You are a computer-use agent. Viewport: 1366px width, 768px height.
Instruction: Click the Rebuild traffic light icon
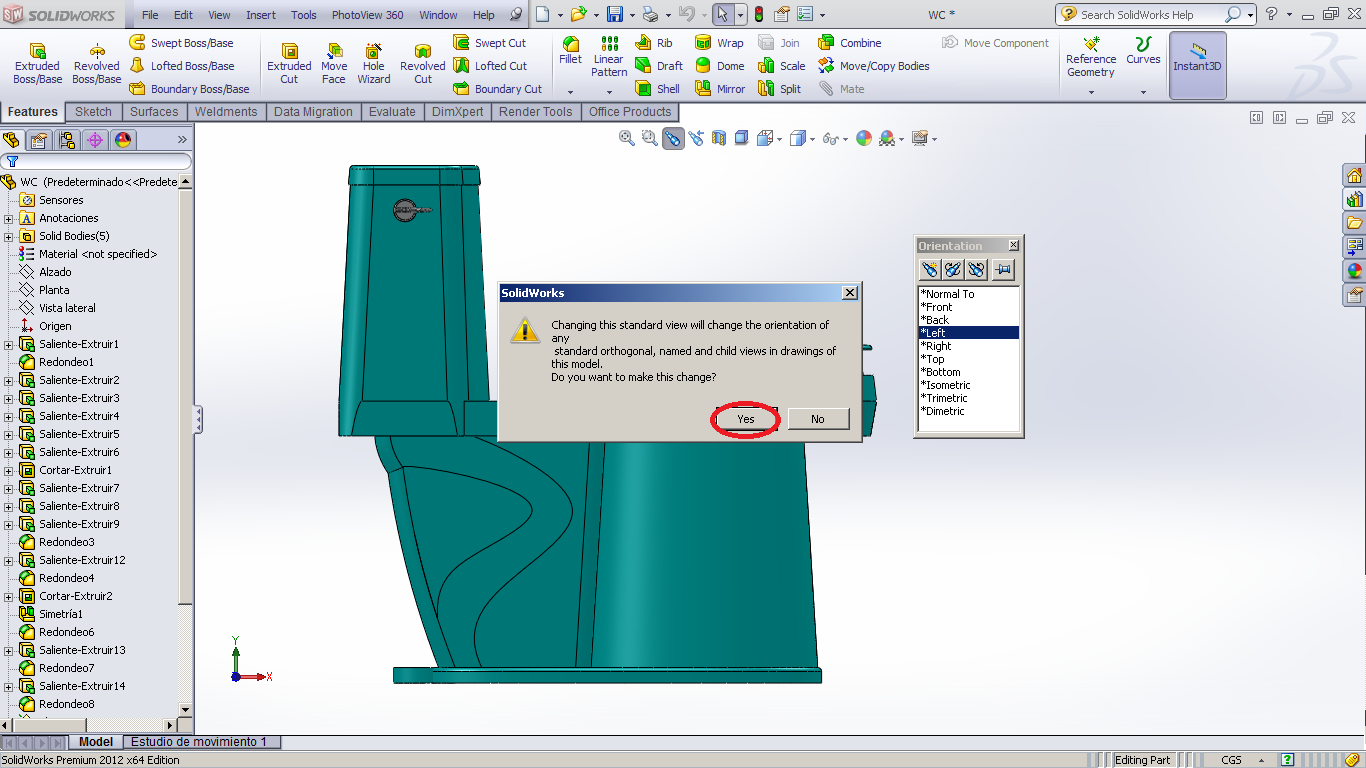point(759,14)
